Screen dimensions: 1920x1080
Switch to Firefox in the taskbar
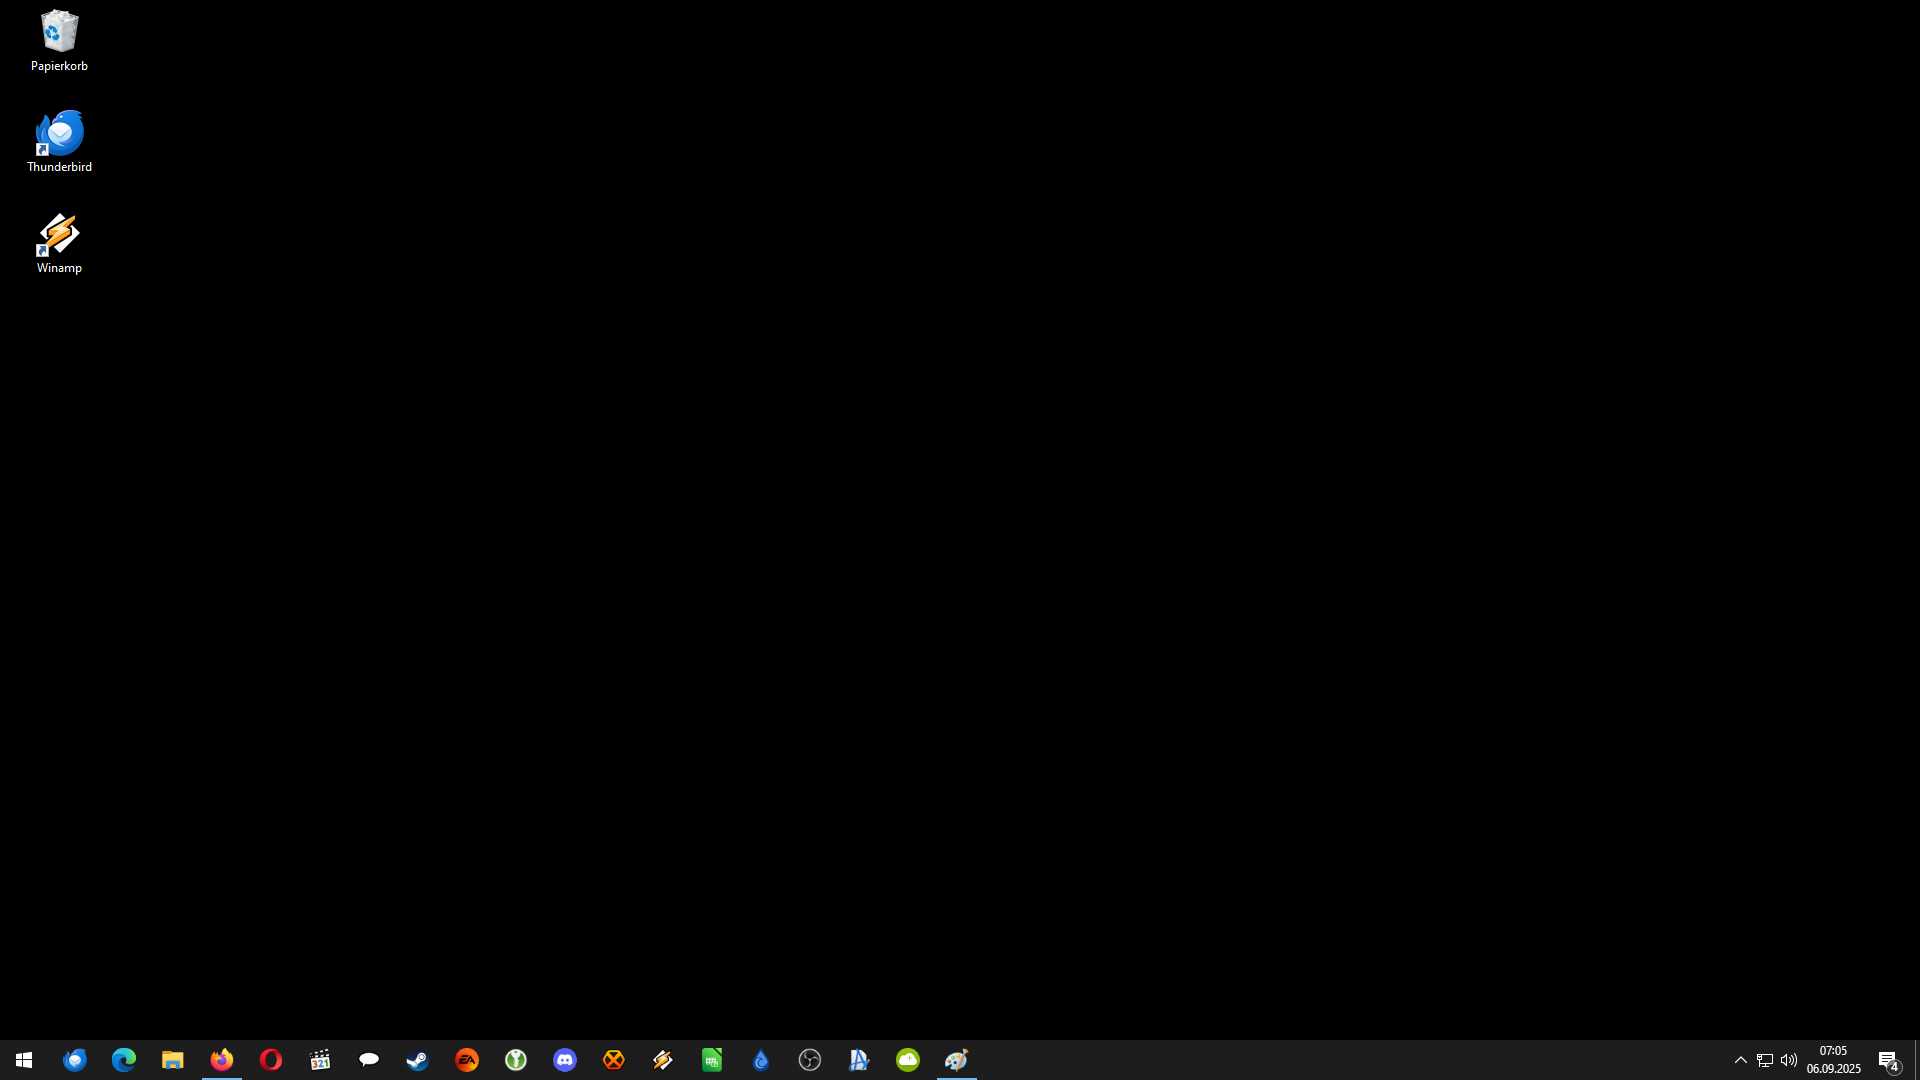222,1060
